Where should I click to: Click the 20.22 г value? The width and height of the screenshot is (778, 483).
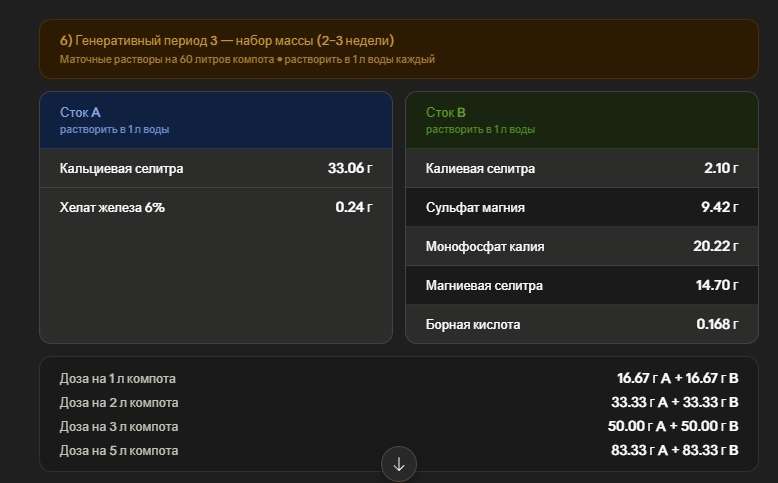tap(715, 246)
